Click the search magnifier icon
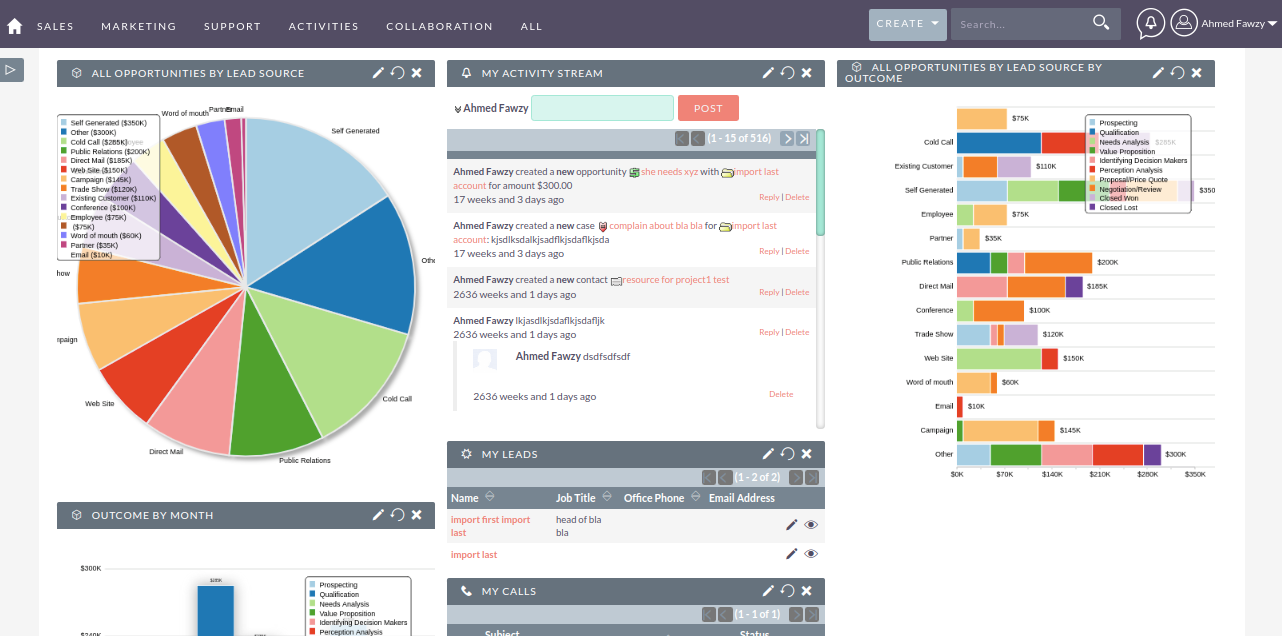Viewport: 1282px width, 636px height. pyautogui.click(x=1101, y=22)
